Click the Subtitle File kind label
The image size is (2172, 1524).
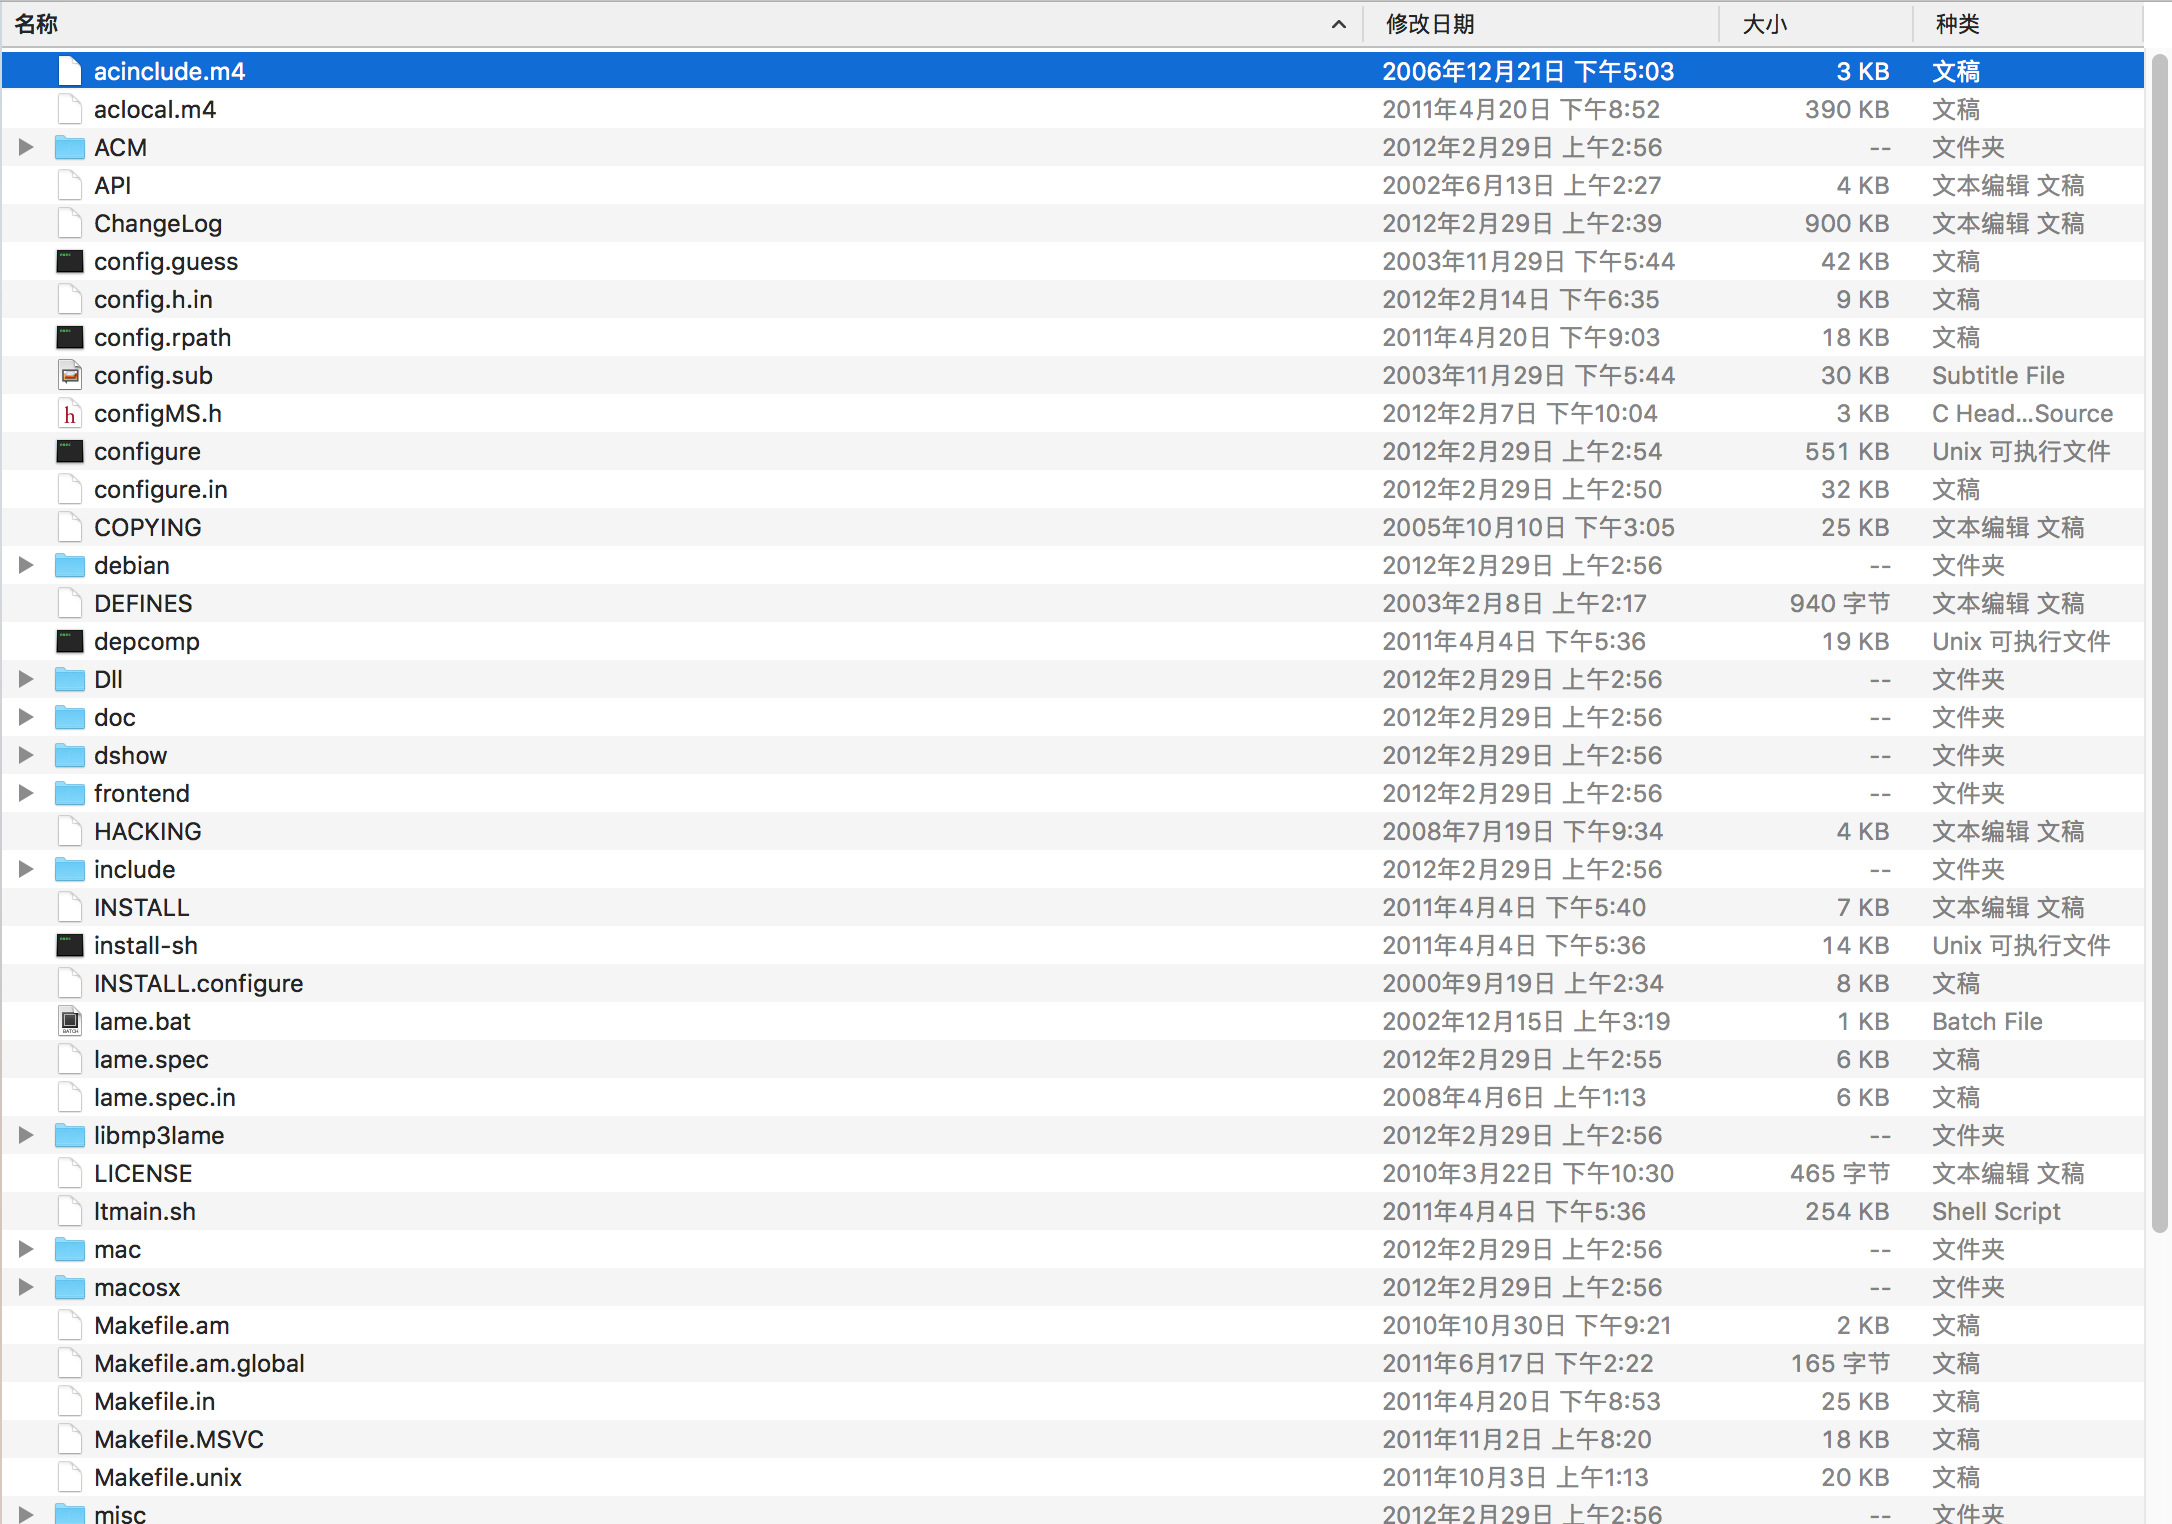coord(1998,375)
